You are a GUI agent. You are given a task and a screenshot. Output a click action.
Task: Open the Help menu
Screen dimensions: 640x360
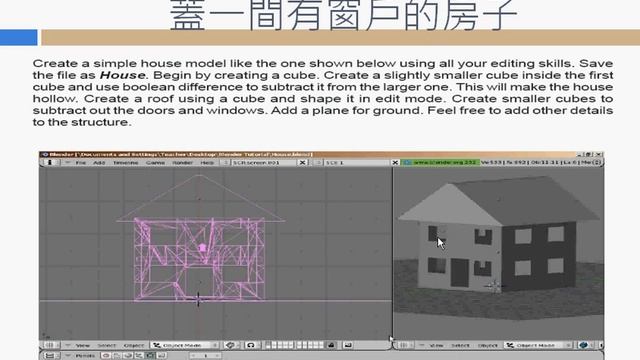207,162
